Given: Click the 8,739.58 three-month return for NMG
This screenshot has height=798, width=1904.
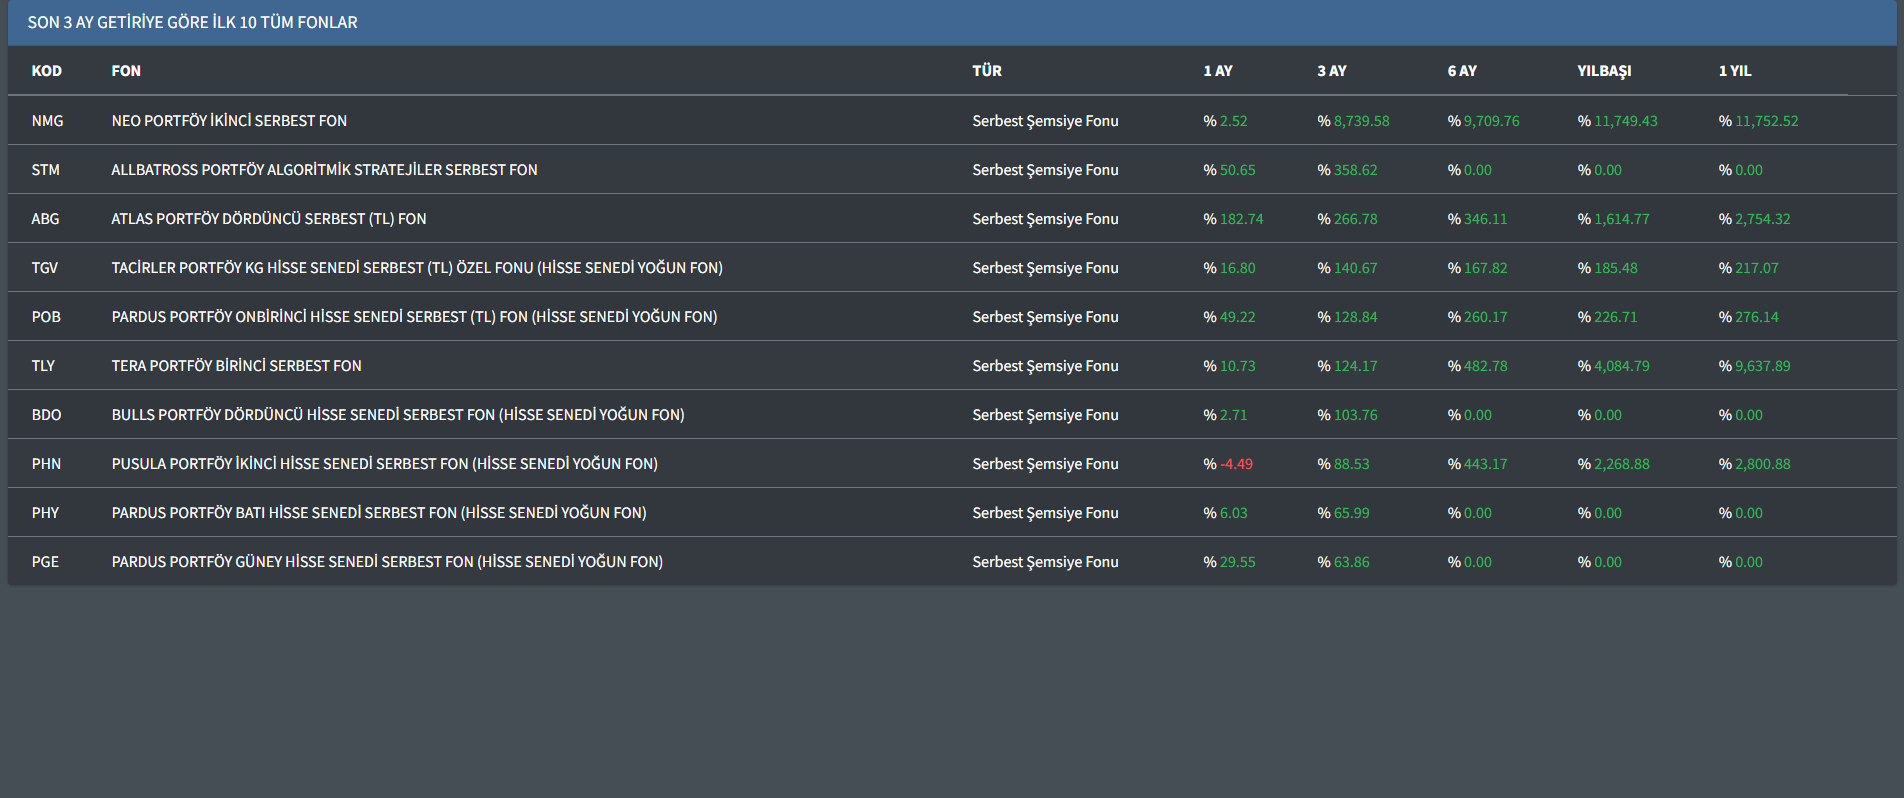Looking at the screenshot, I should click(x=1360, y=121).
